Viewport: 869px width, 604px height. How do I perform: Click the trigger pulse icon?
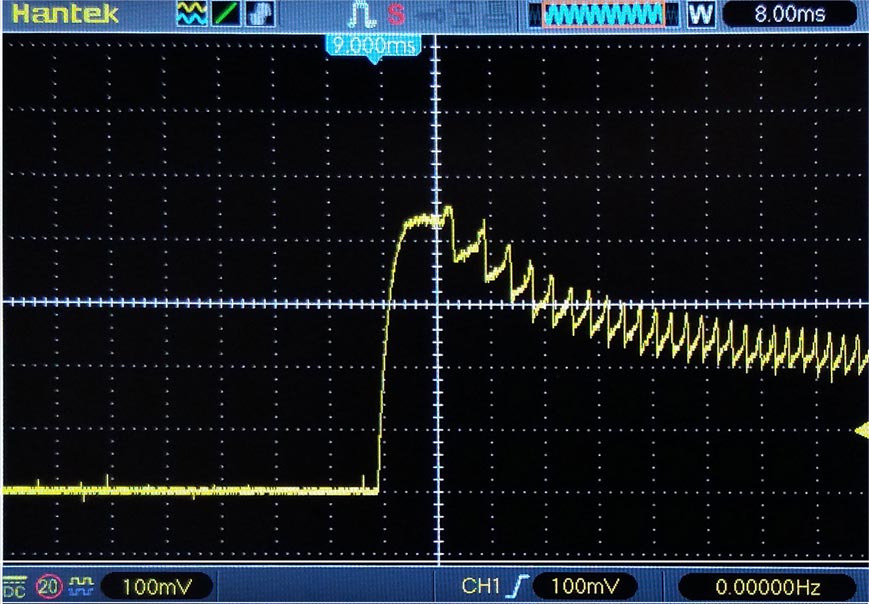click(362, 14)
